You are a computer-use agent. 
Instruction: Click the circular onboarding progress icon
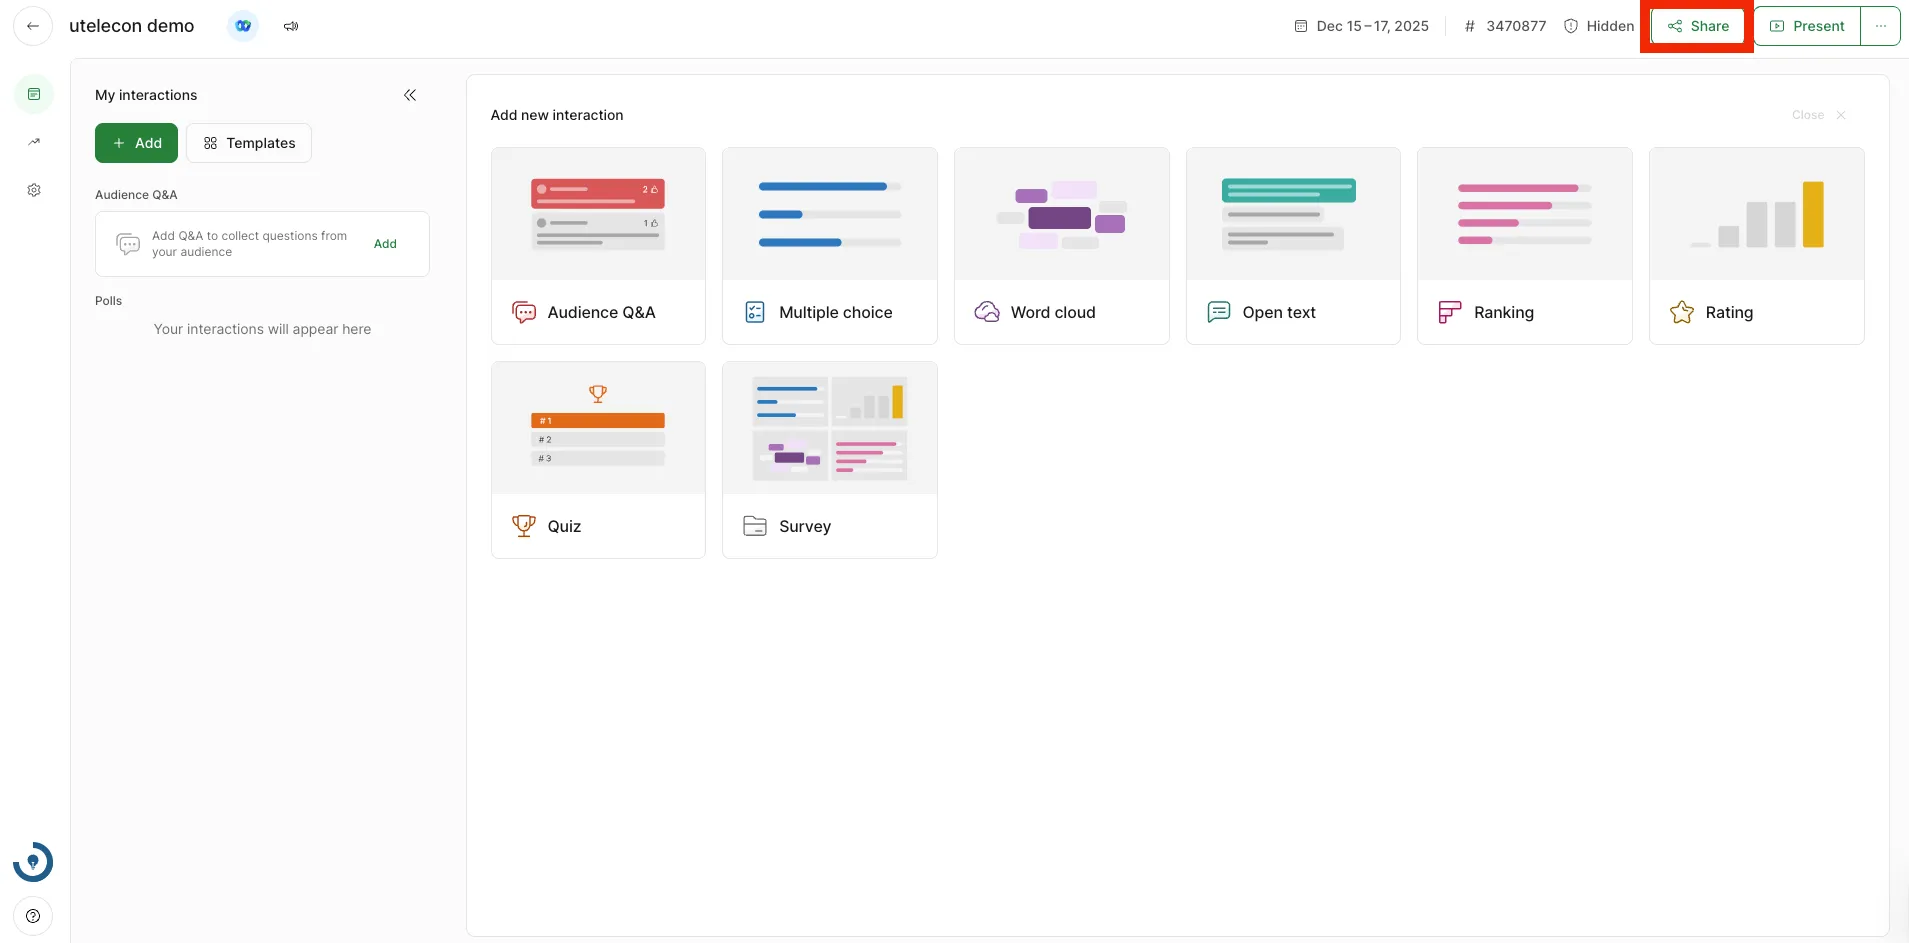tap(33, 862)
